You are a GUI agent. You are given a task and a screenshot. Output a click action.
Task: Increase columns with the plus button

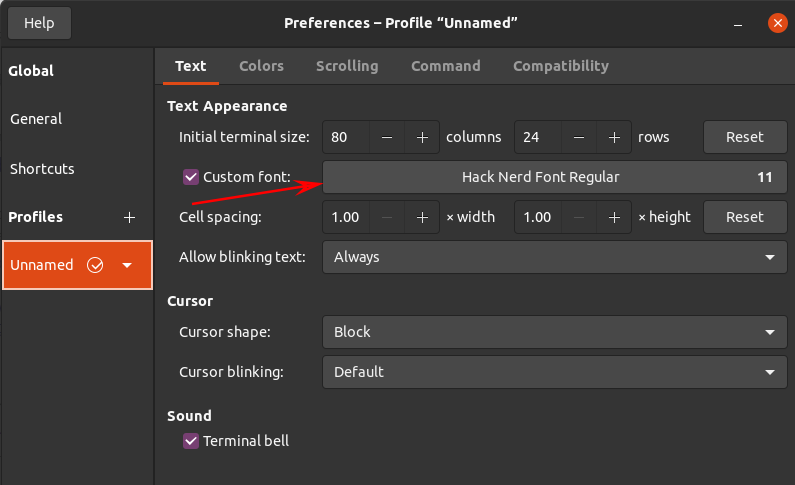(x=422, y=137)
